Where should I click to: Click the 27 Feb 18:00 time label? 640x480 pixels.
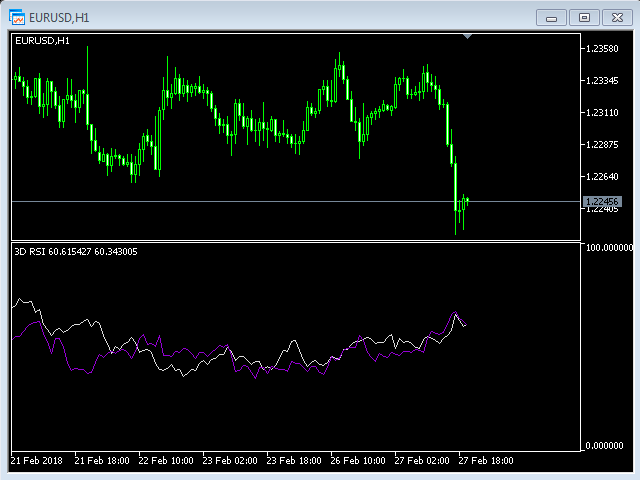pyautogui.click(x=486, y=460)
